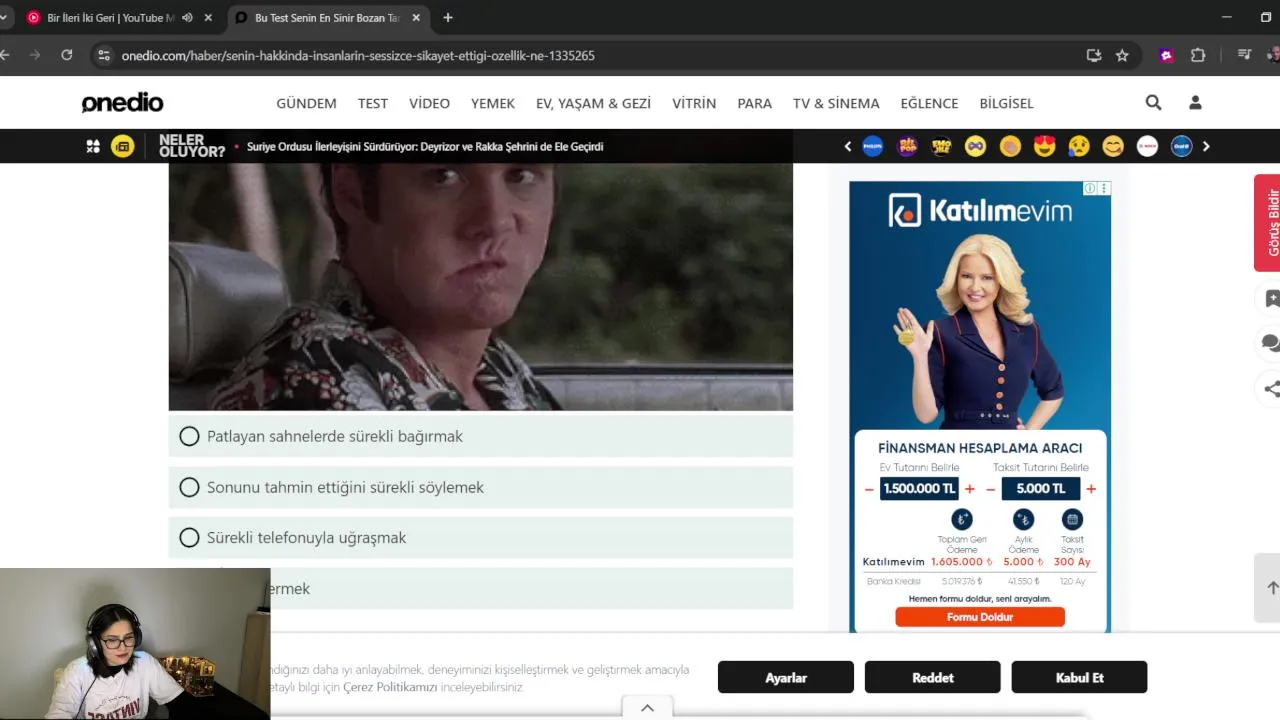Click the Ayarlar cookie button

786,677
